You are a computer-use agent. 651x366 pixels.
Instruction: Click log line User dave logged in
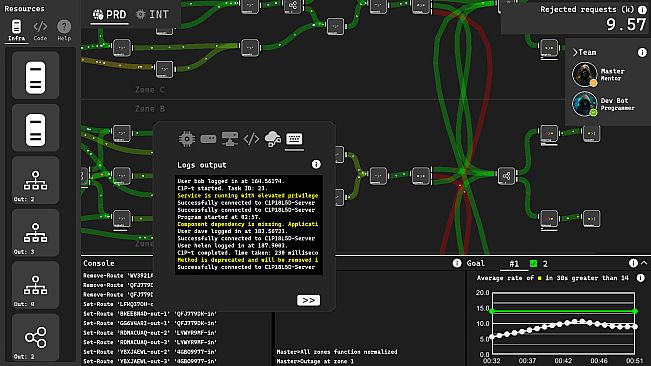[x=232, y=231]
